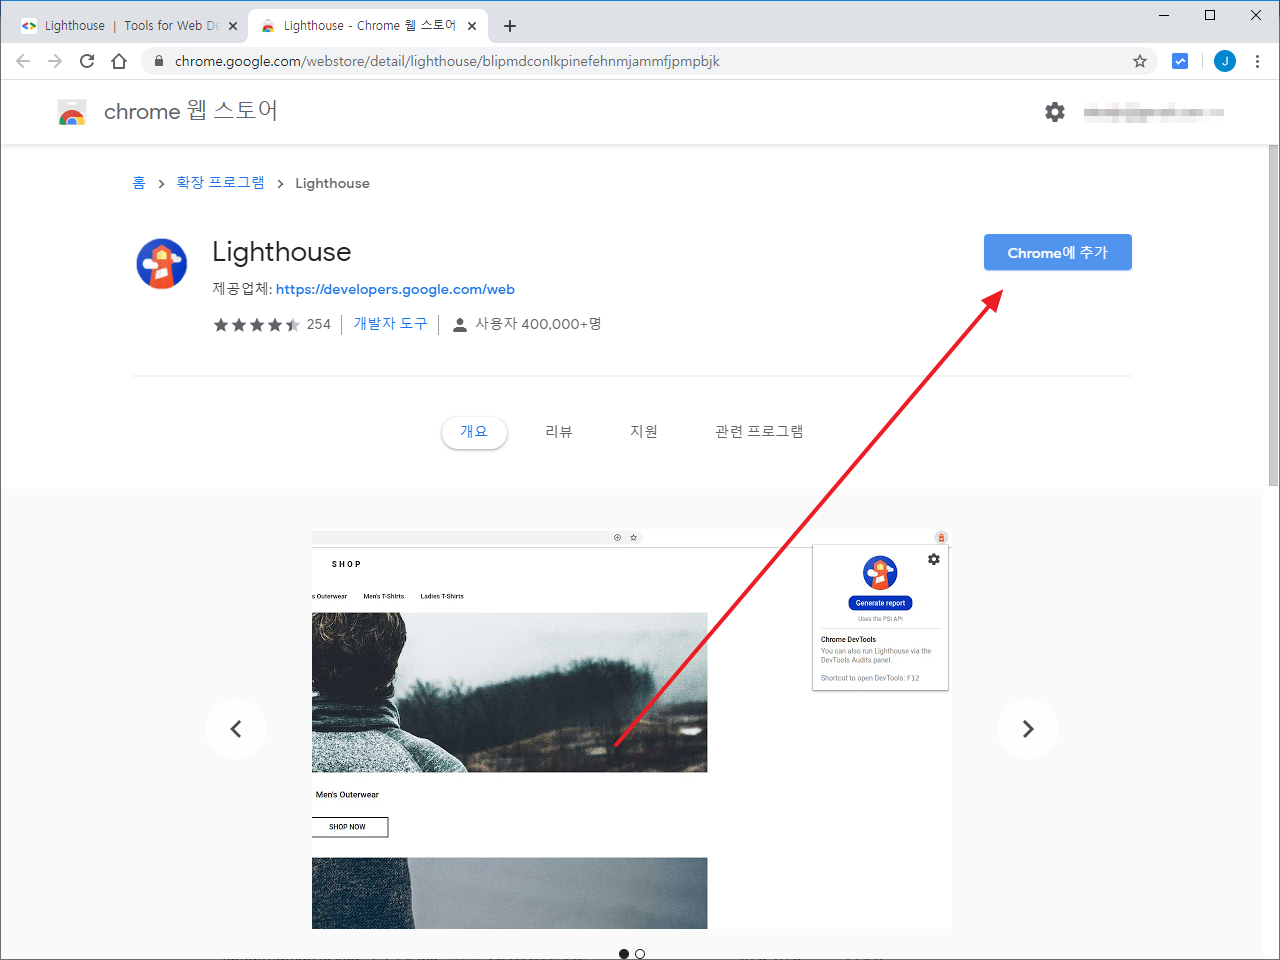Maximize the browser window

[1210, 15]
